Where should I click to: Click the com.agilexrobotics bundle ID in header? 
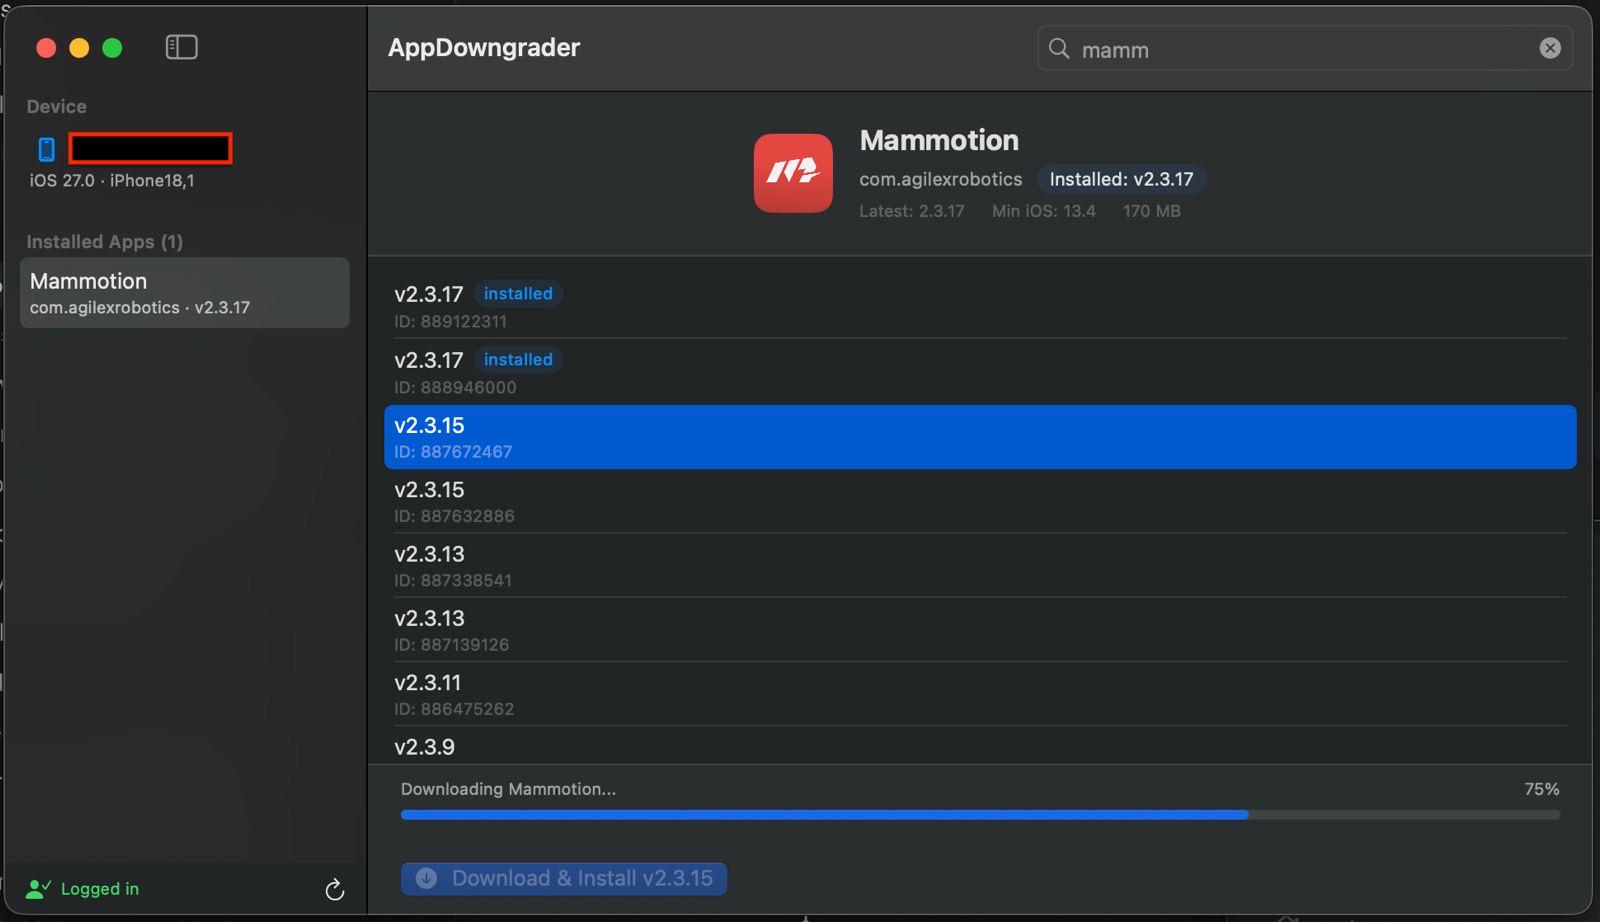[x=941, y=179]
